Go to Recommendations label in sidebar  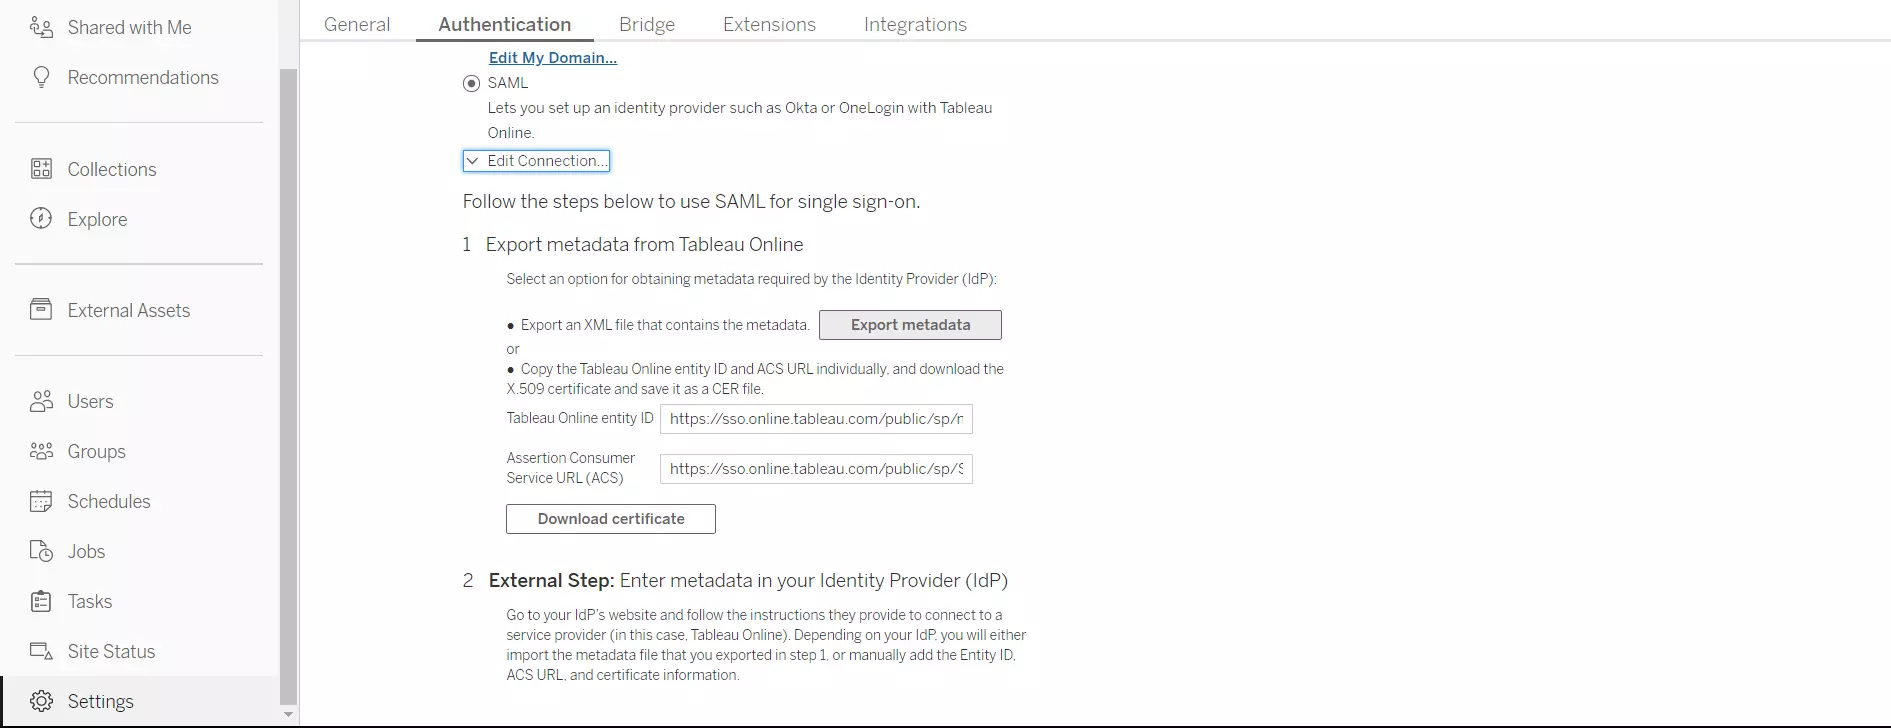(x=143, y=77)
